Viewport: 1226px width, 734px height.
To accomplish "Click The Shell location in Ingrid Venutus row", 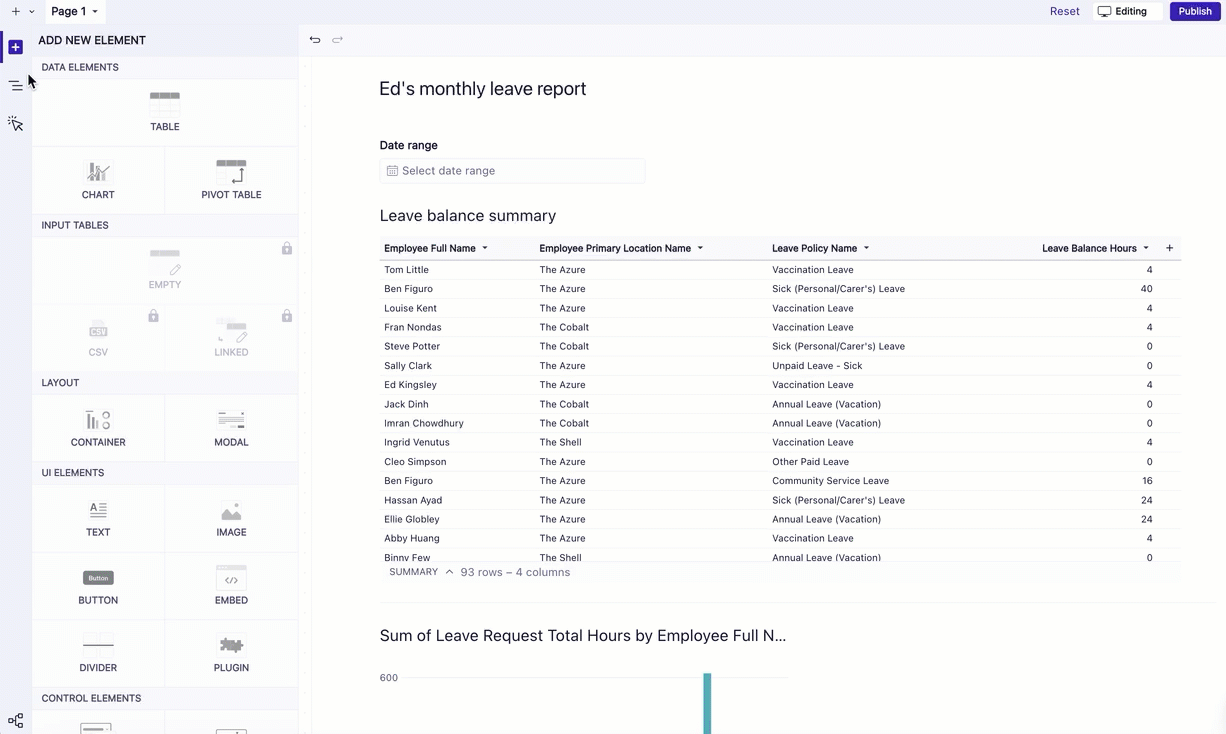I will point(560,442).
